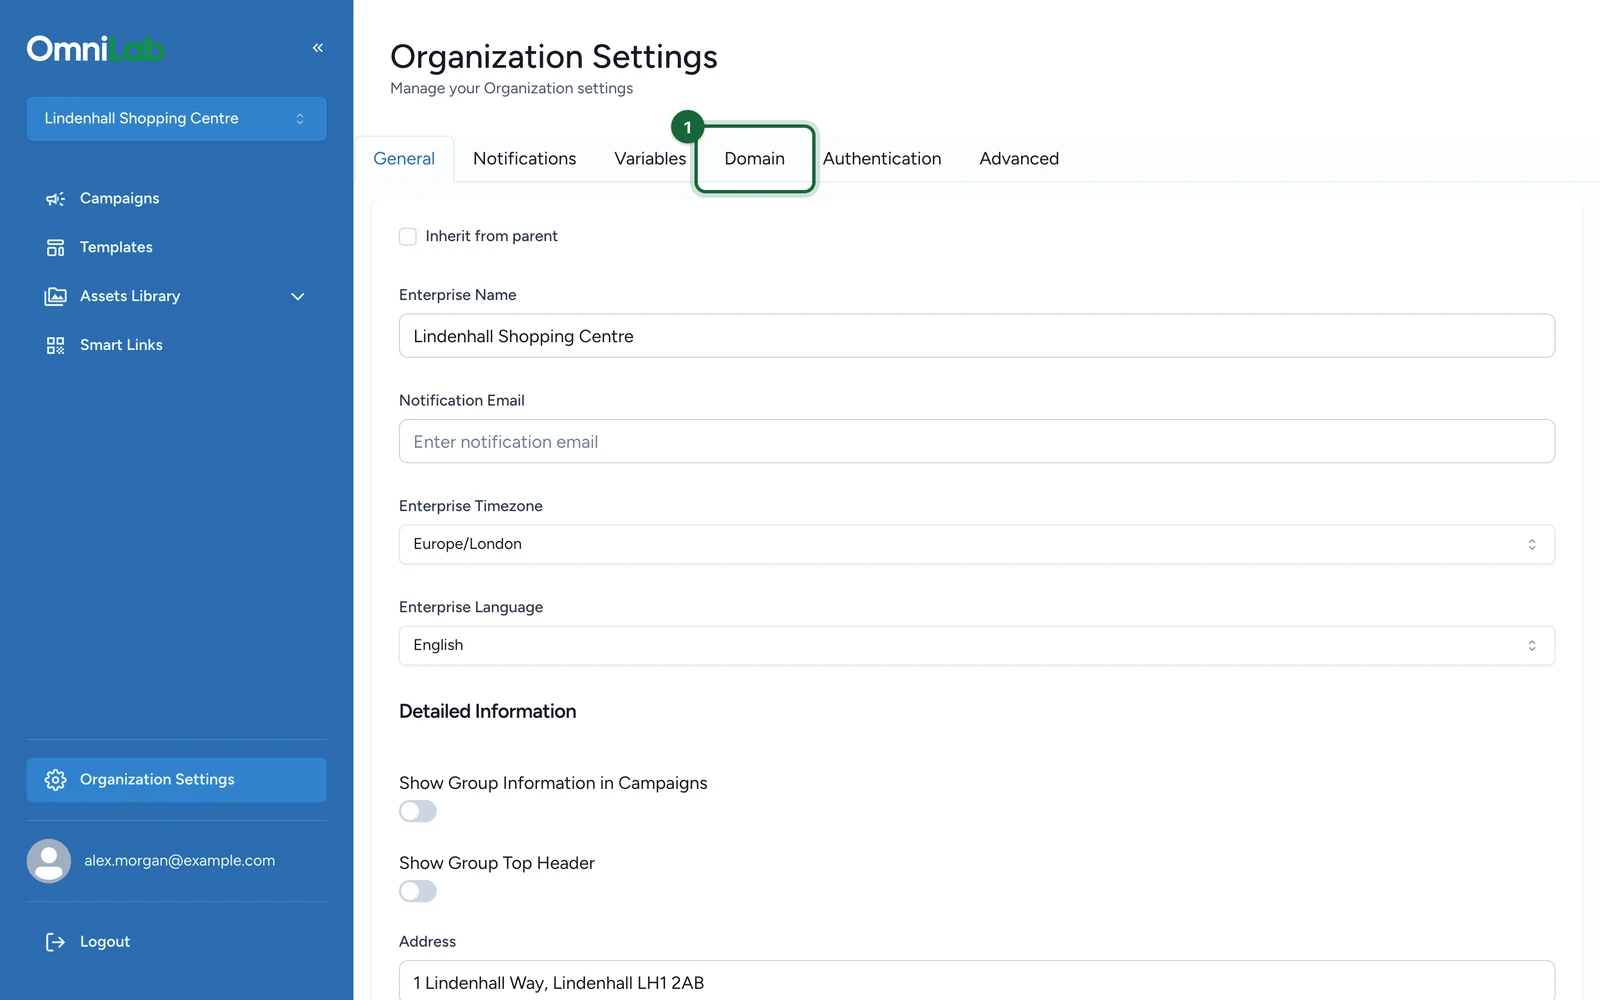The image size is (1600, 1000).
Task: Open the Notifications tab
Action: [x=525, y=159]
